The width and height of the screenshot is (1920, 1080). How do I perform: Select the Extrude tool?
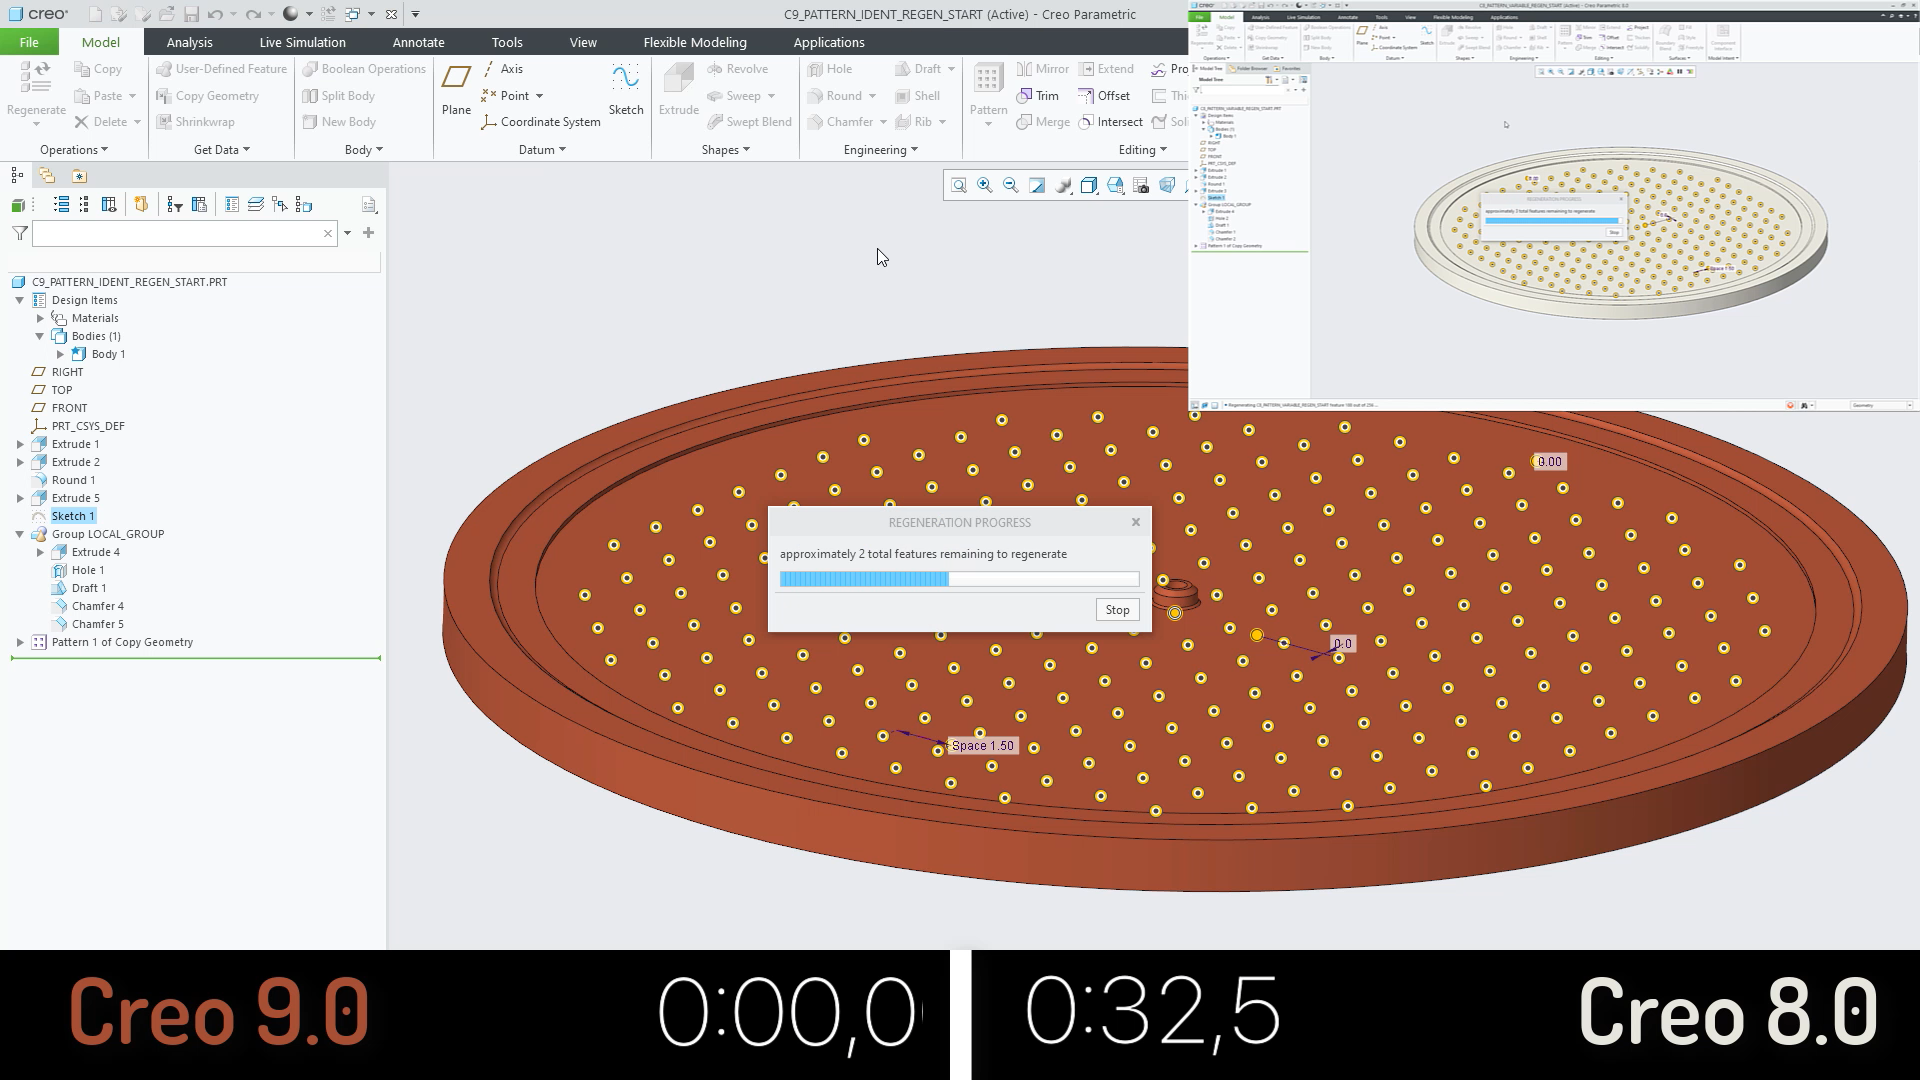(x=678, y=88)
